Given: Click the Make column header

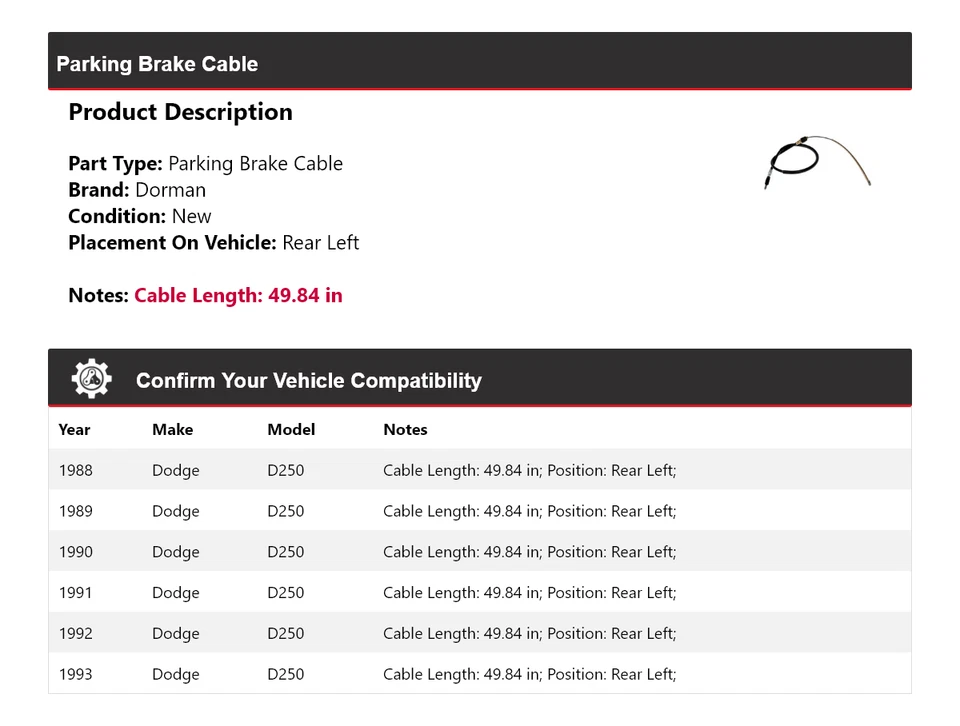Looking at the screenshot, I should [172, 429].
